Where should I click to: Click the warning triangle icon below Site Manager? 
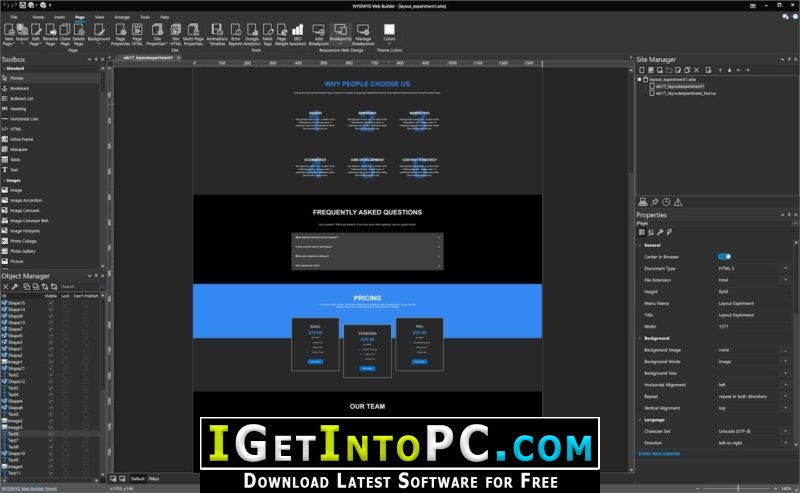[x=678, y=202]
